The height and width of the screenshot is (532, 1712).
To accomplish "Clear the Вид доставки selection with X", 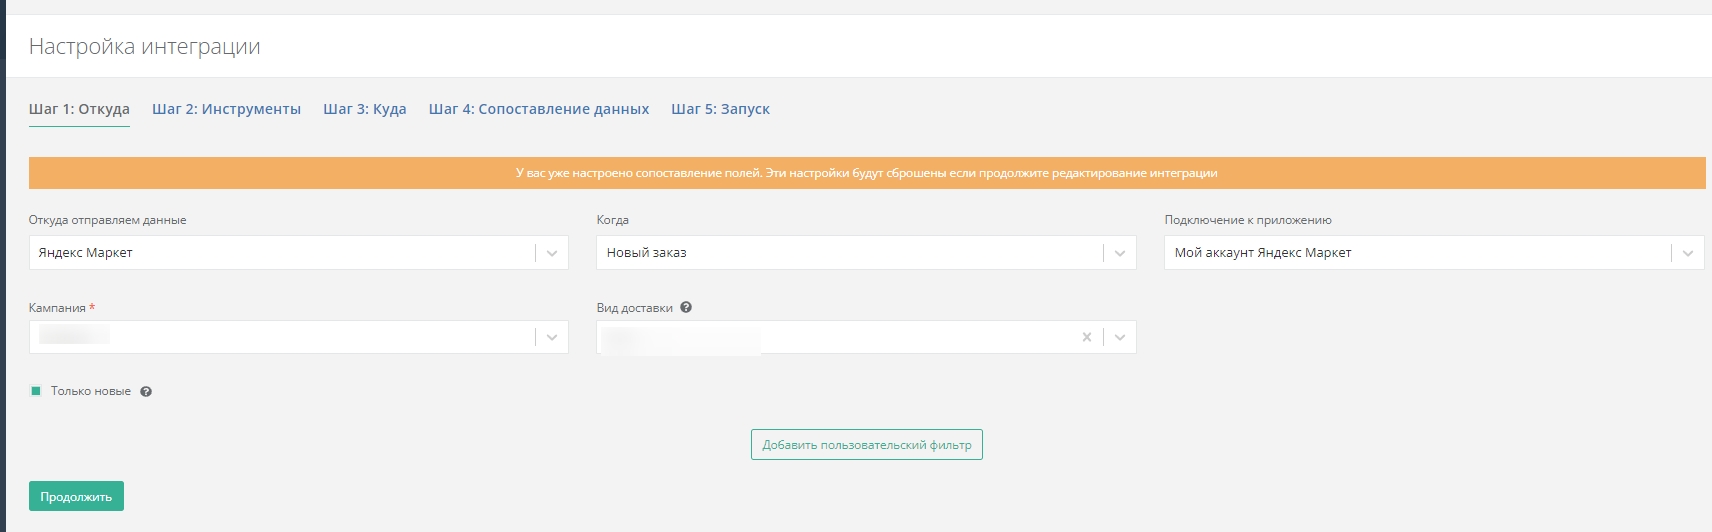I will click(1086, 337).
